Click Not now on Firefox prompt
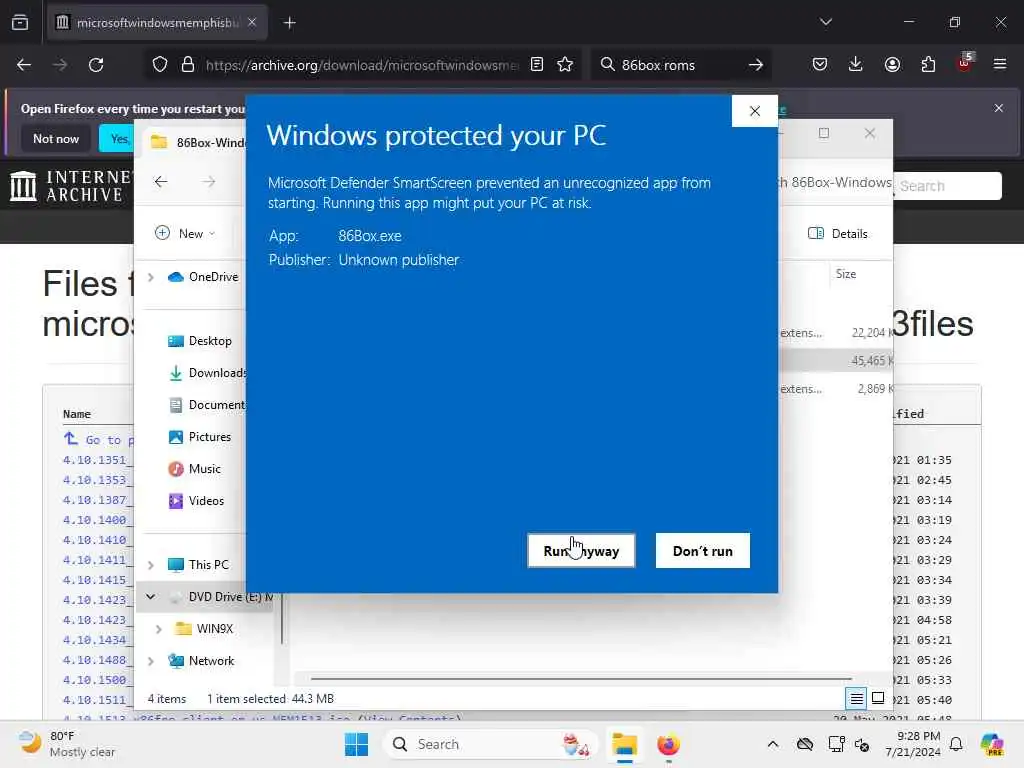This screenshot has width=1024, height=768. (x=56, y=138)
